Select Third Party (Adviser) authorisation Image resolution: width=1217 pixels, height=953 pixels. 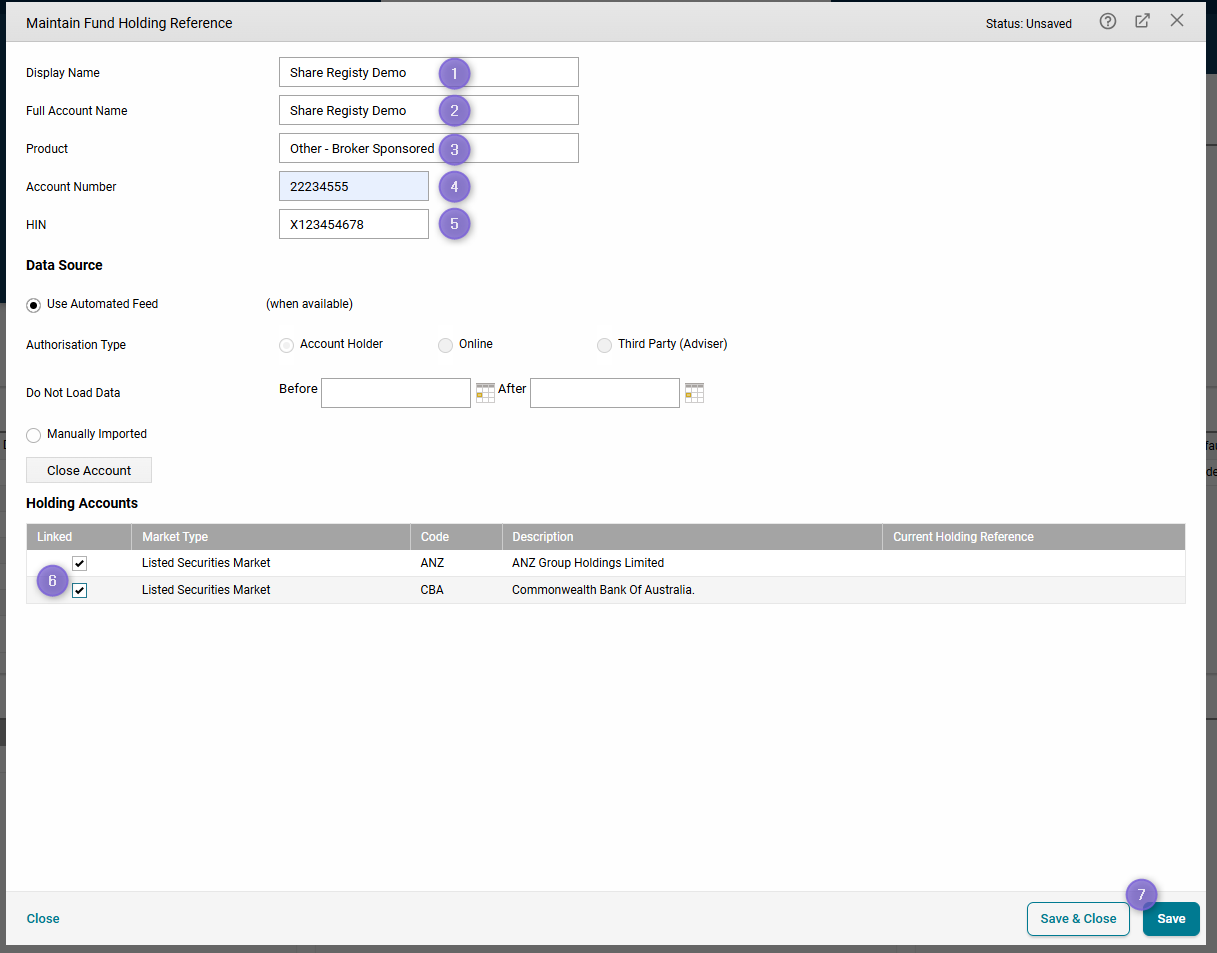click(x=604, y=344)
